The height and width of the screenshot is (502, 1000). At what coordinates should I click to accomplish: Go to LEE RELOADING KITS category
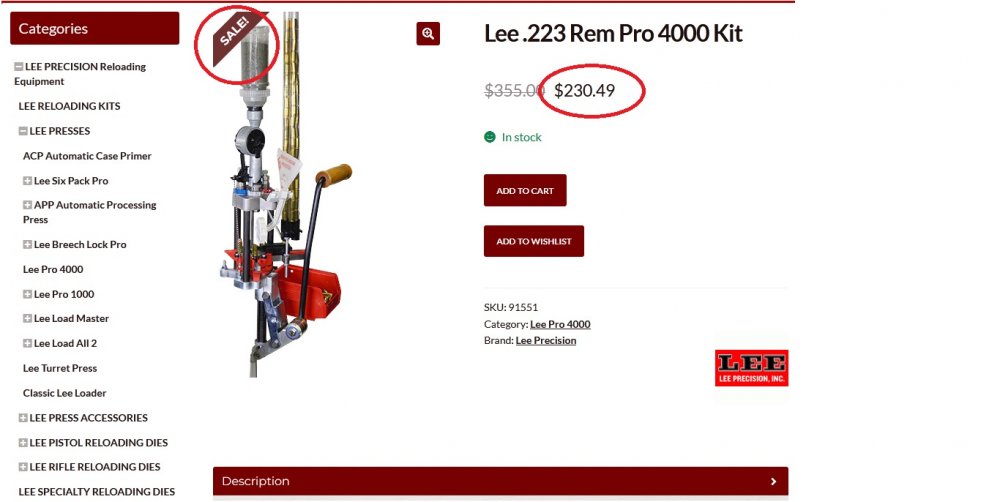click(x=70, y=106)
